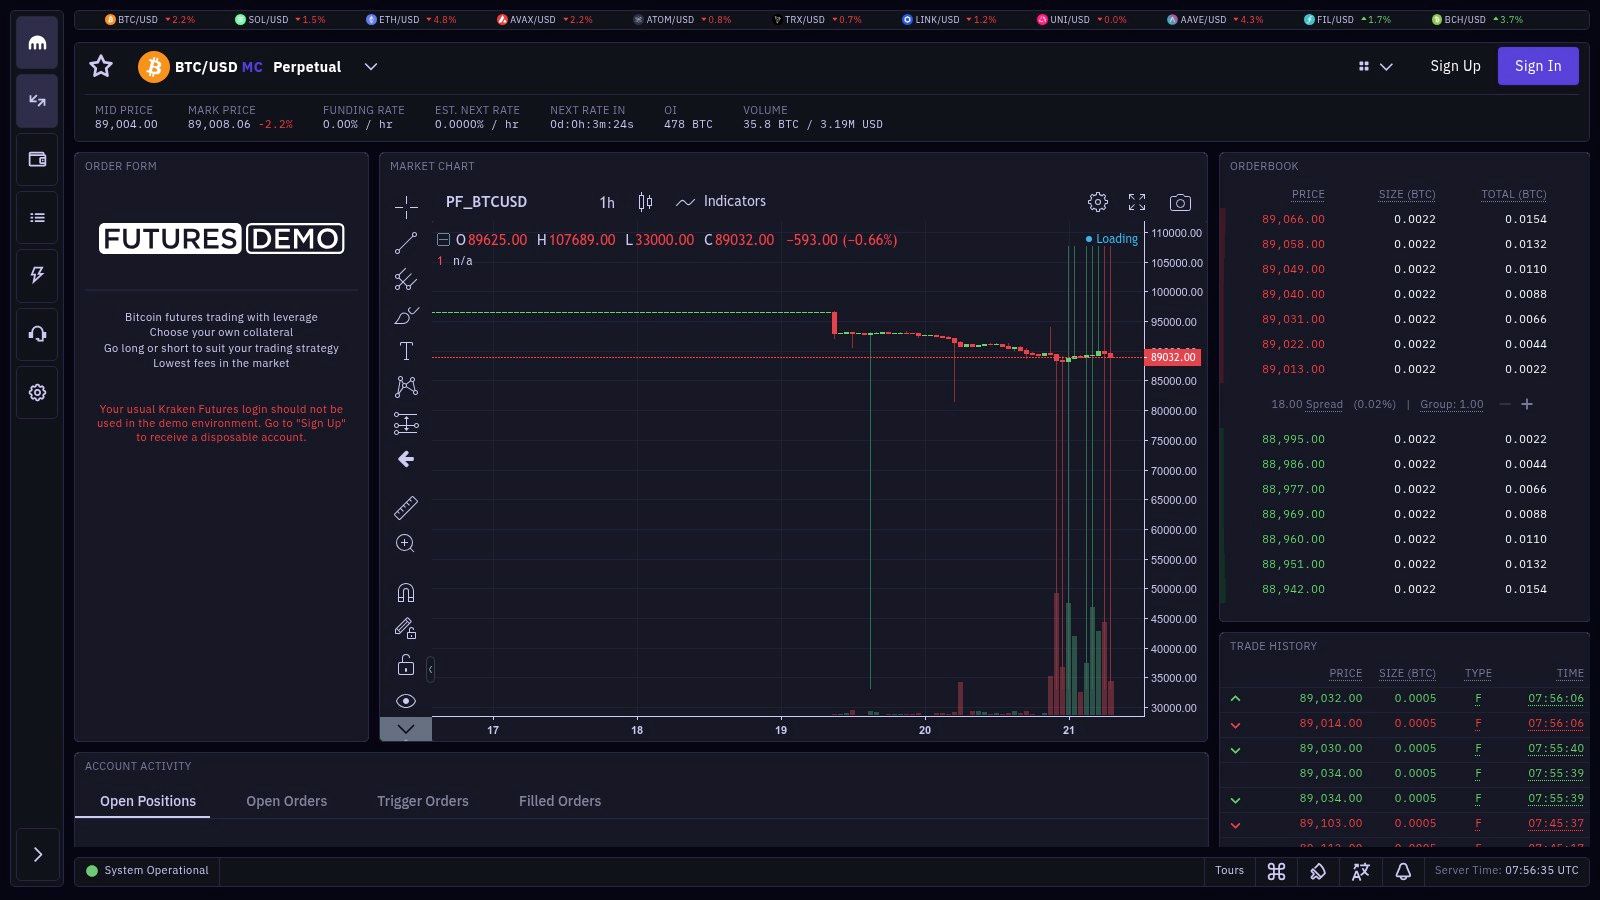The image size is (1600, 900).
Task: Select the text annotation tool
Action: point(405,351)
